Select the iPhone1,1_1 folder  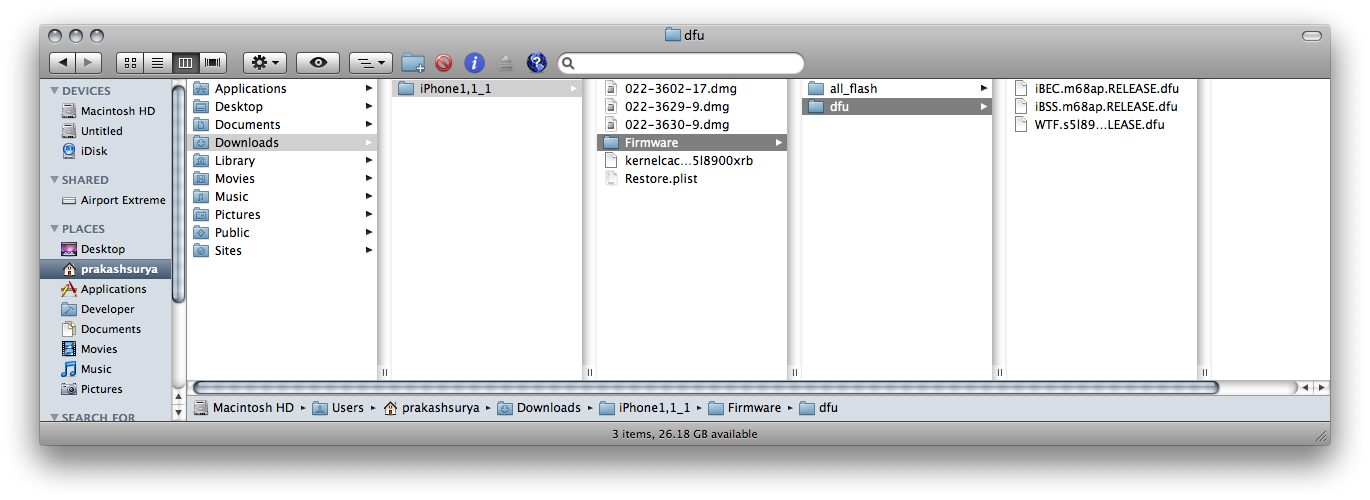(487, 88)
